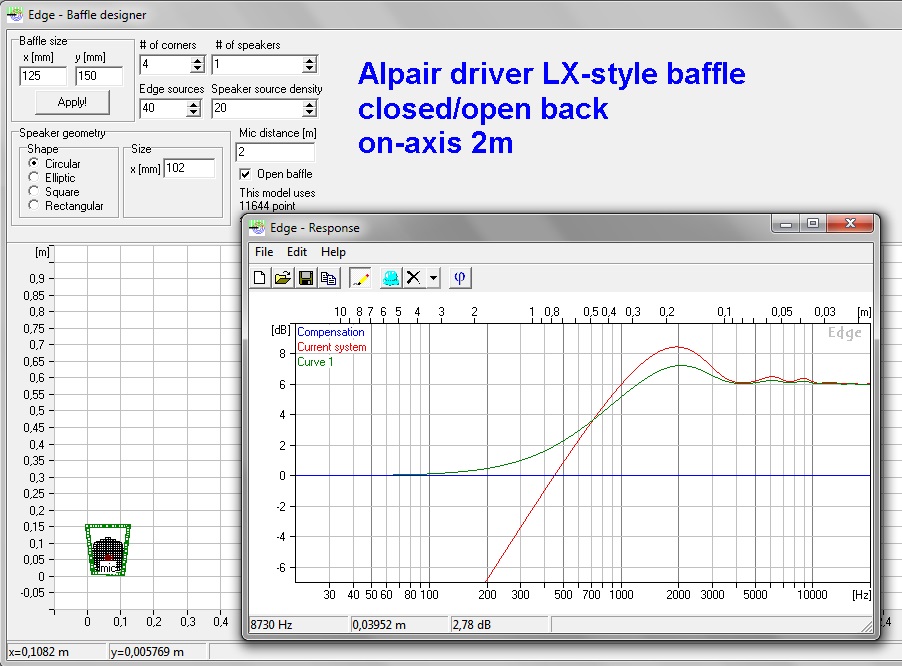Click the Apply! button
This screenshot has height=666, width=902.
72,102
